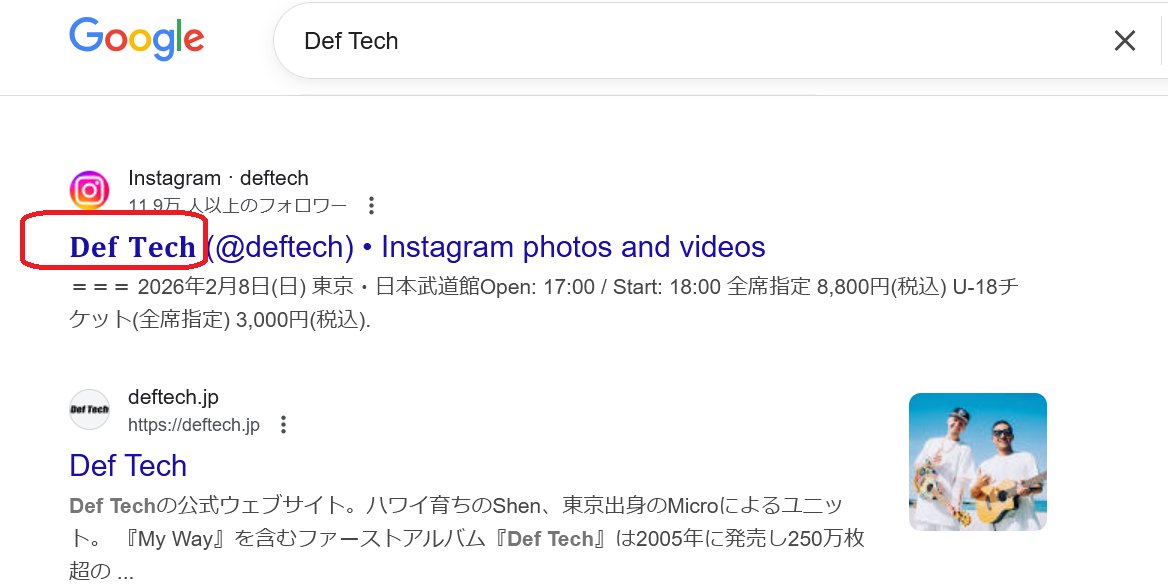Open the three-dot menu for the Instagram result

[371, 206]
